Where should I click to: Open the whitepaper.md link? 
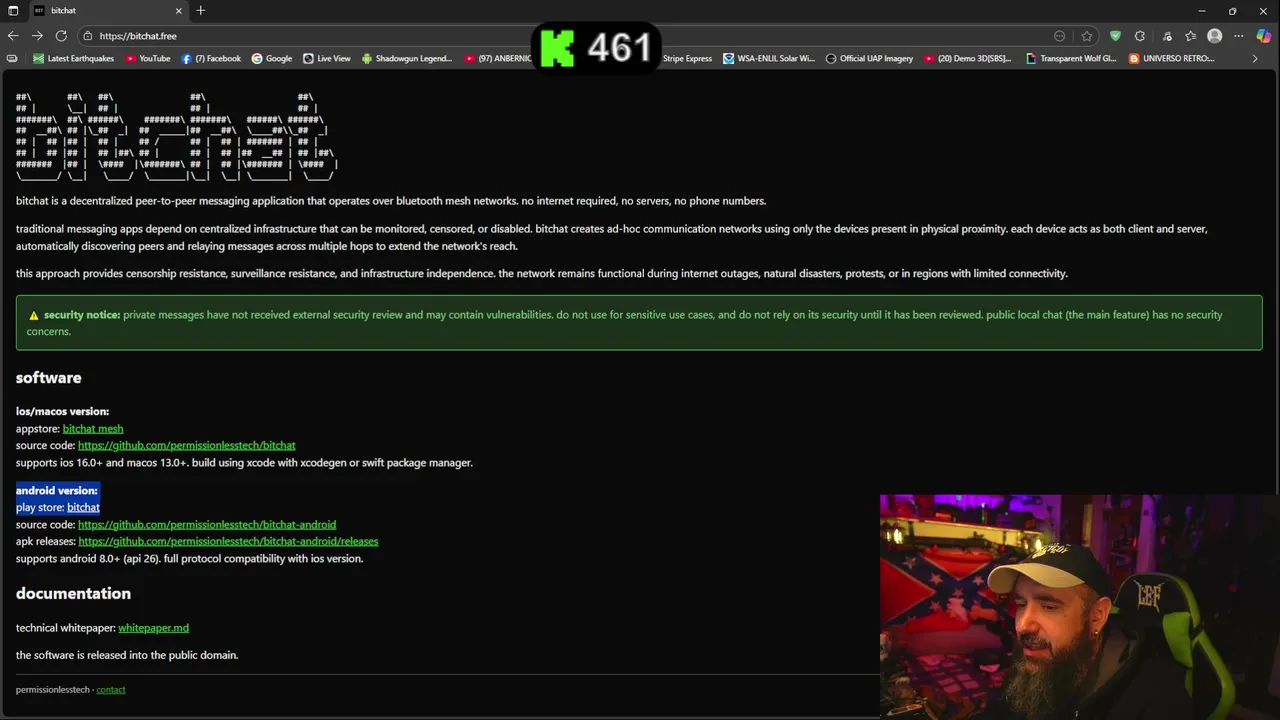pos(153,628)
